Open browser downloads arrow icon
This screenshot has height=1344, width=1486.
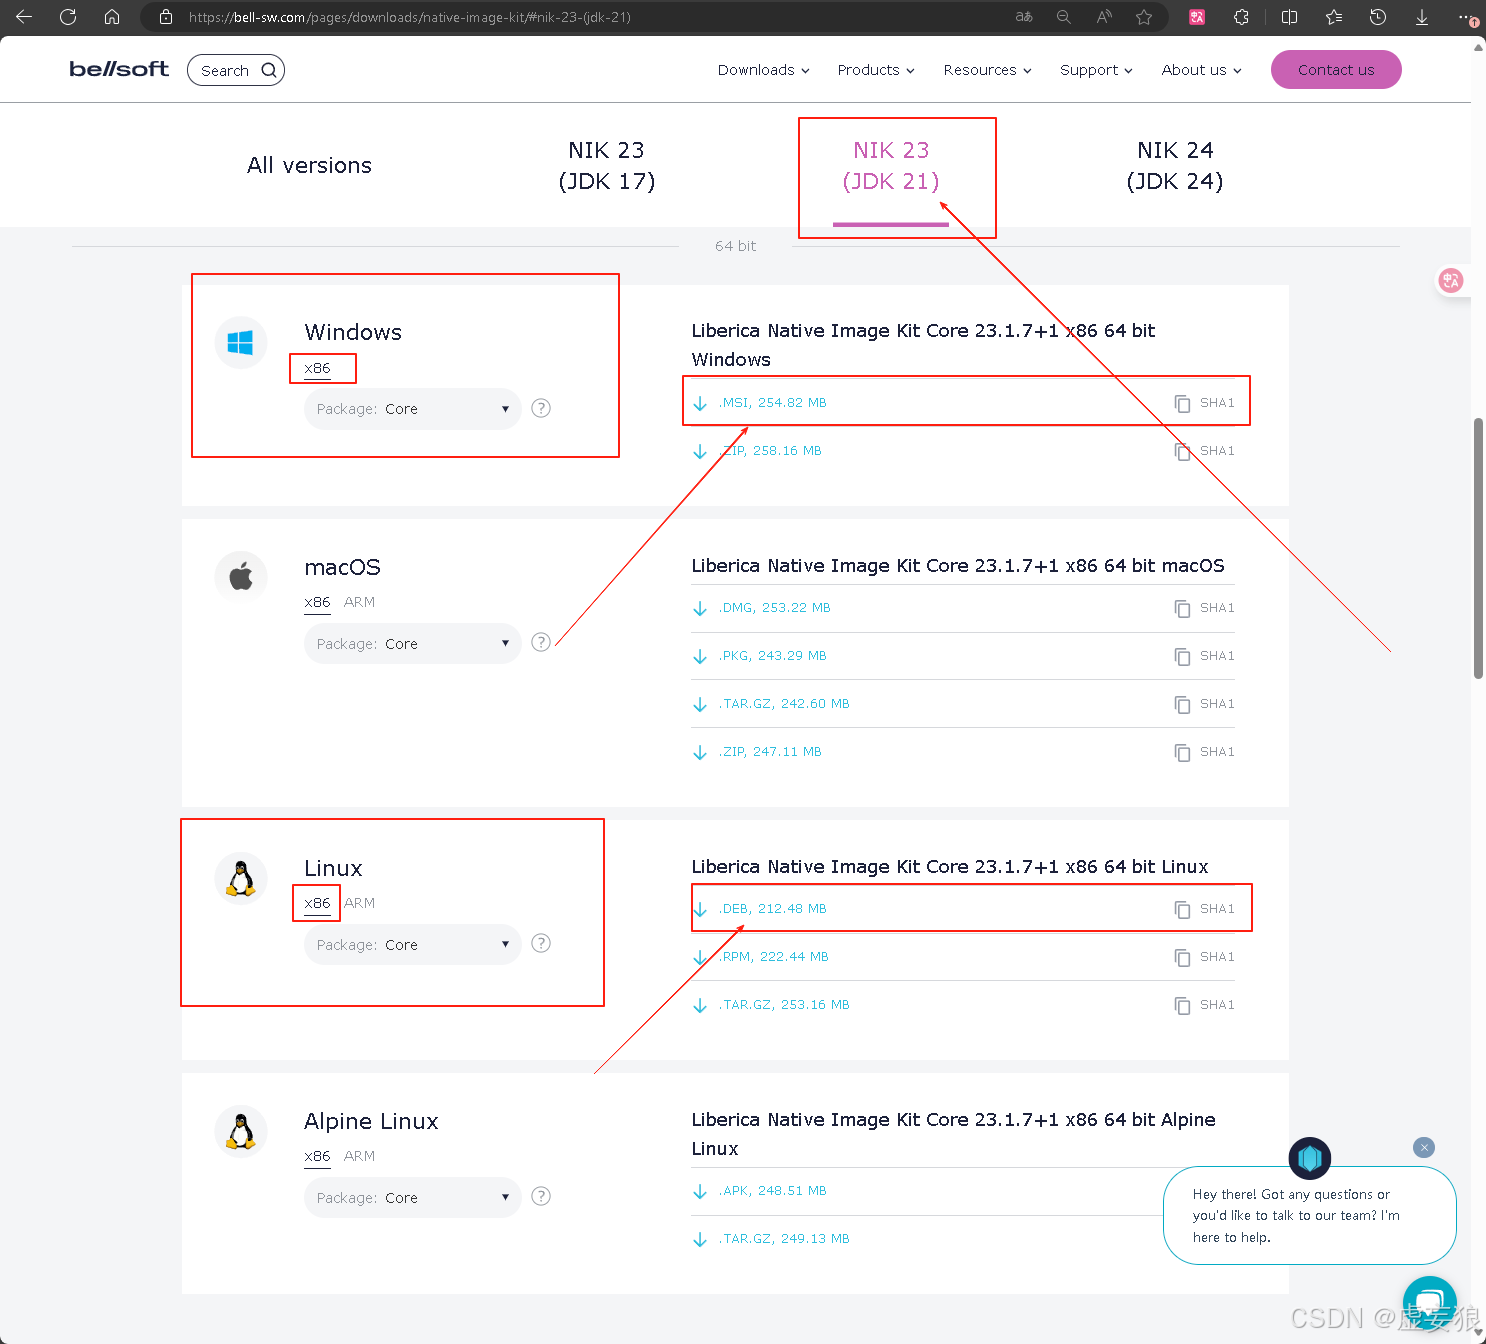coord(1421,17)
